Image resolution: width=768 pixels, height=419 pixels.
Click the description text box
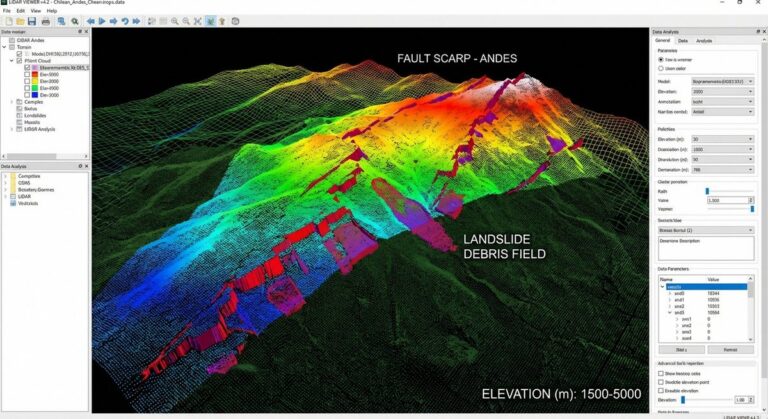[706, 248]
